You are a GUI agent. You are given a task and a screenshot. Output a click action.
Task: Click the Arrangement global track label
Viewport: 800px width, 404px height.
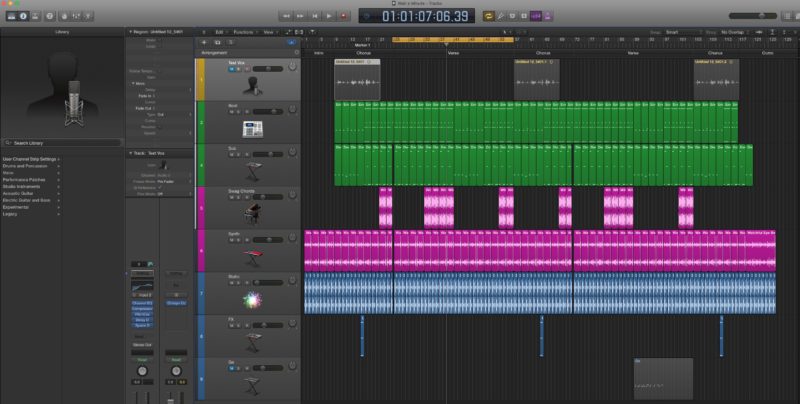tap(214, 53)
